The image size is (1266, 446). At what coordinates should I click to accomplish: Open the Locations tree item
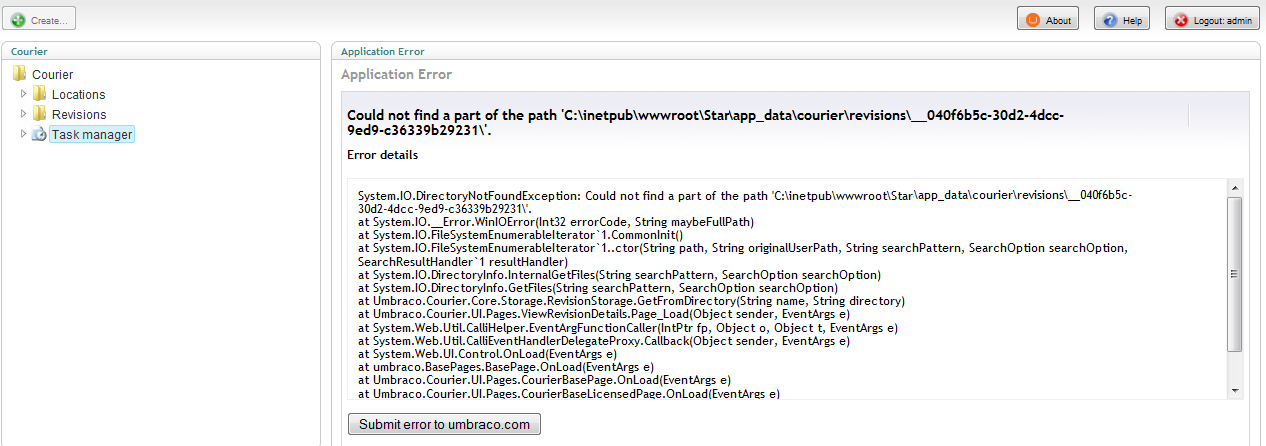pyautogui.click(x=78, y=94)
